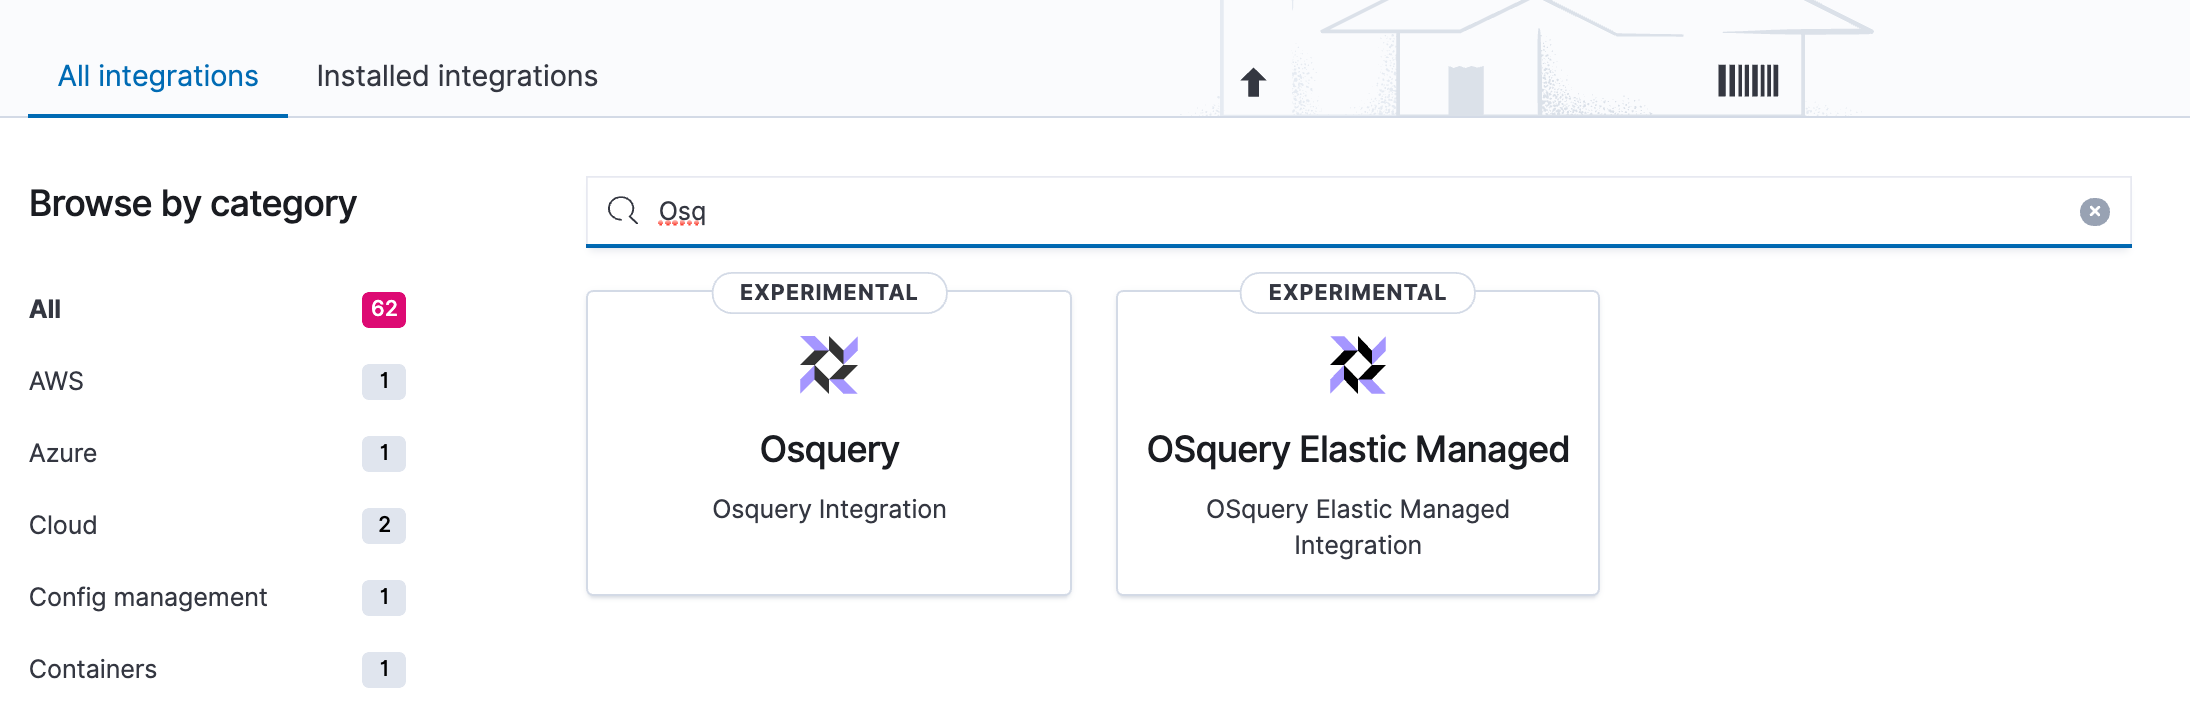Screen dimensions: 2190x718
Task: Click the 'Osquery Integration' description text
Action: tap(829, 509)
